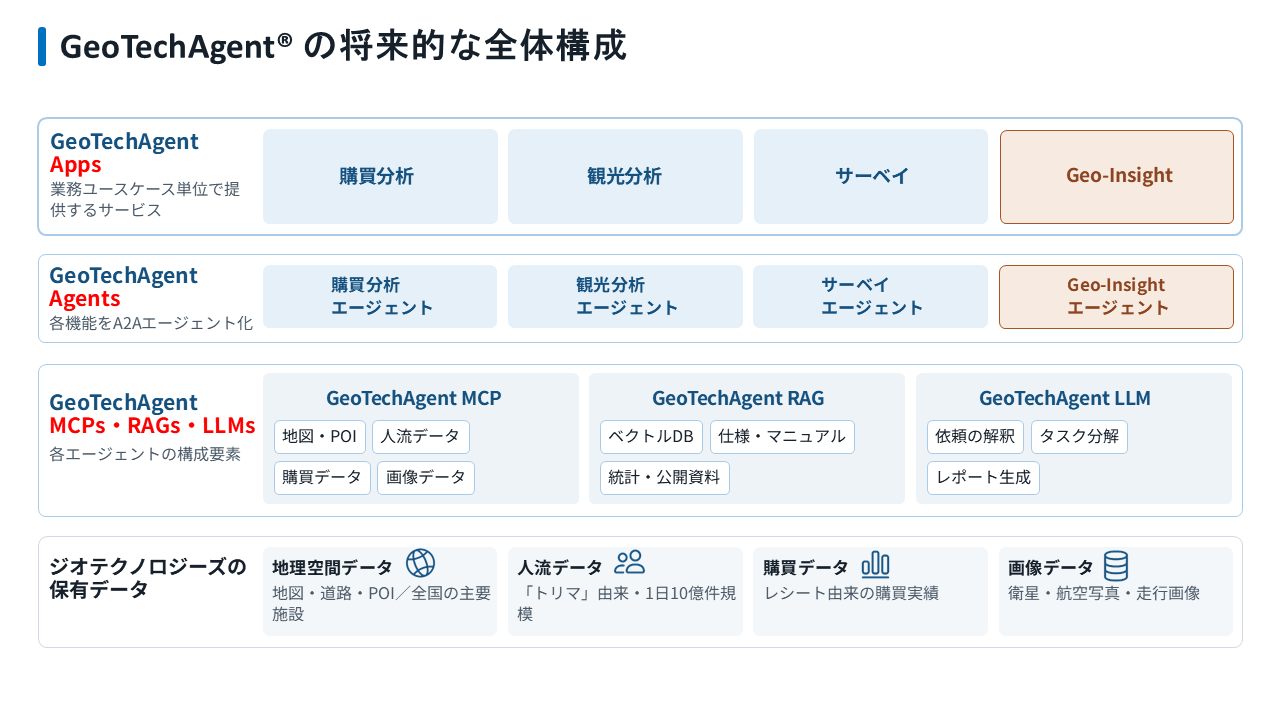Click the text 衛星・航空写真・走行画像

(1104, 593)
